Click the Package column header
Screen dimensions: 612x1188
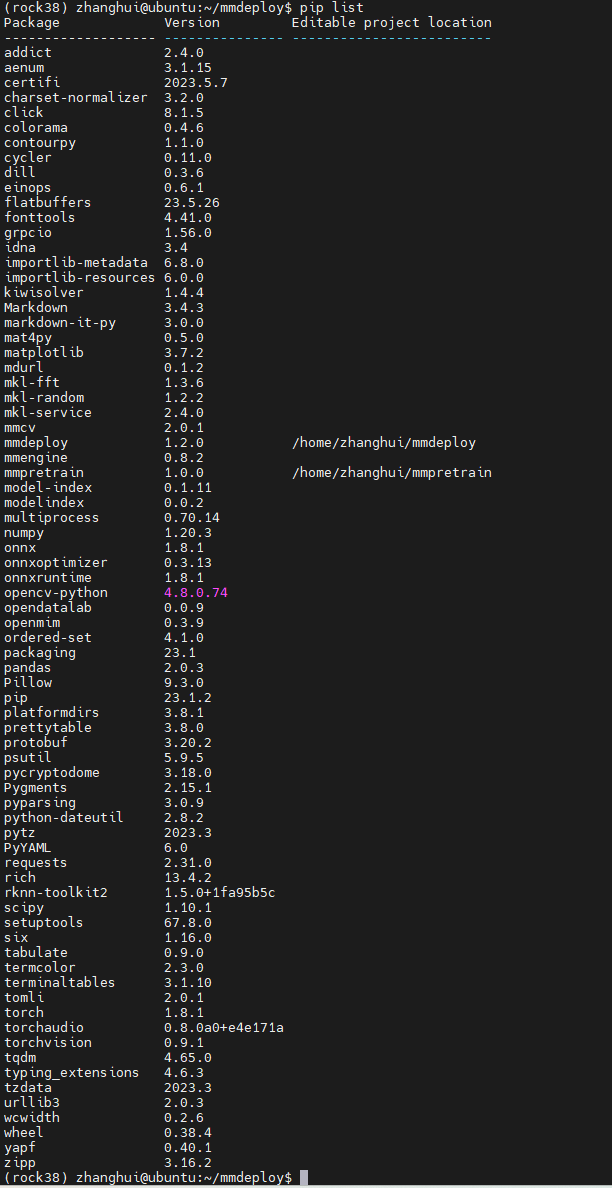pyautogui.click(x=32, y=22)
